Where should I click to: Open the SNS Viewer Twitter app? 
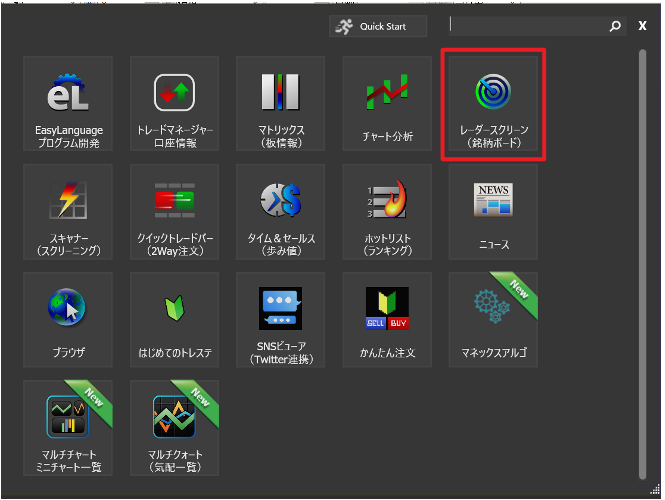point(280,320)
